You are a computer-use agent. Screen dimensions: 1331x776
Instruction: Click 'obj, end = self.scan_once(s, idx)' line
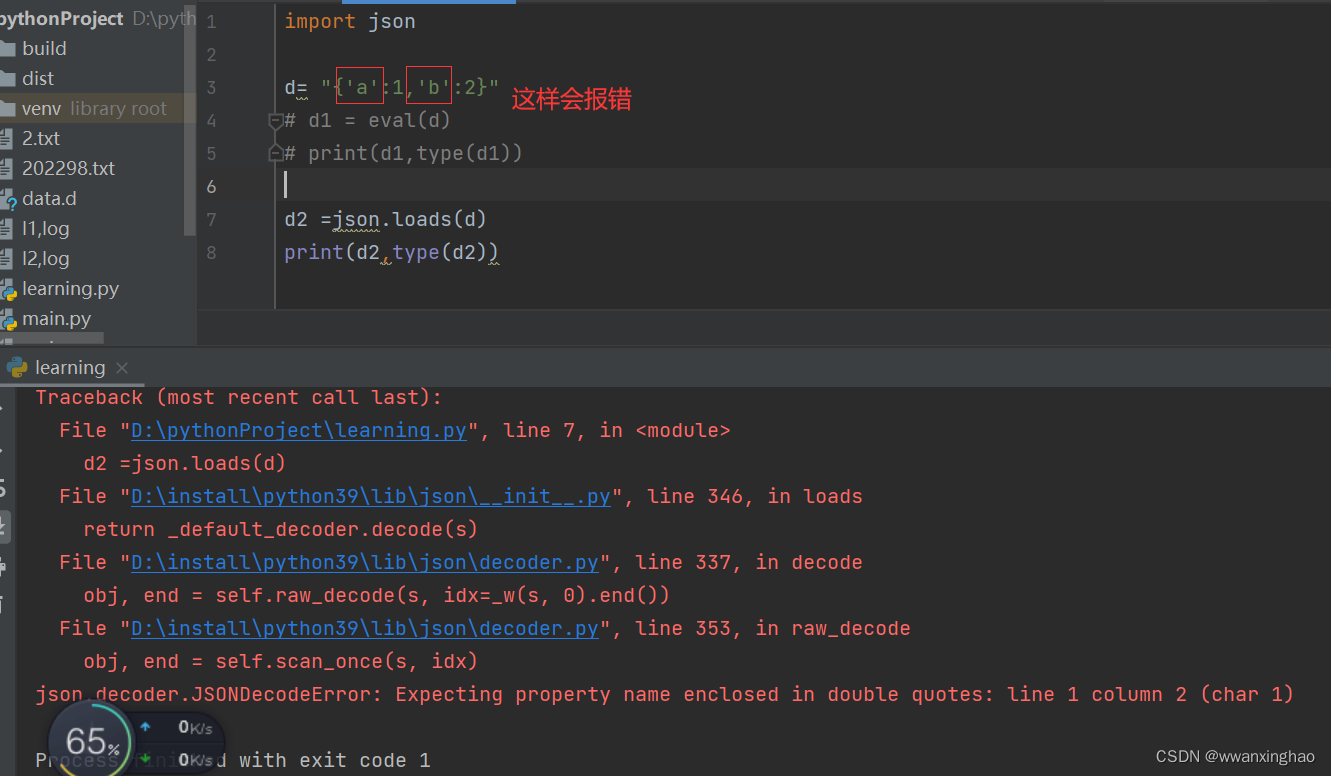tap(281, 661)
